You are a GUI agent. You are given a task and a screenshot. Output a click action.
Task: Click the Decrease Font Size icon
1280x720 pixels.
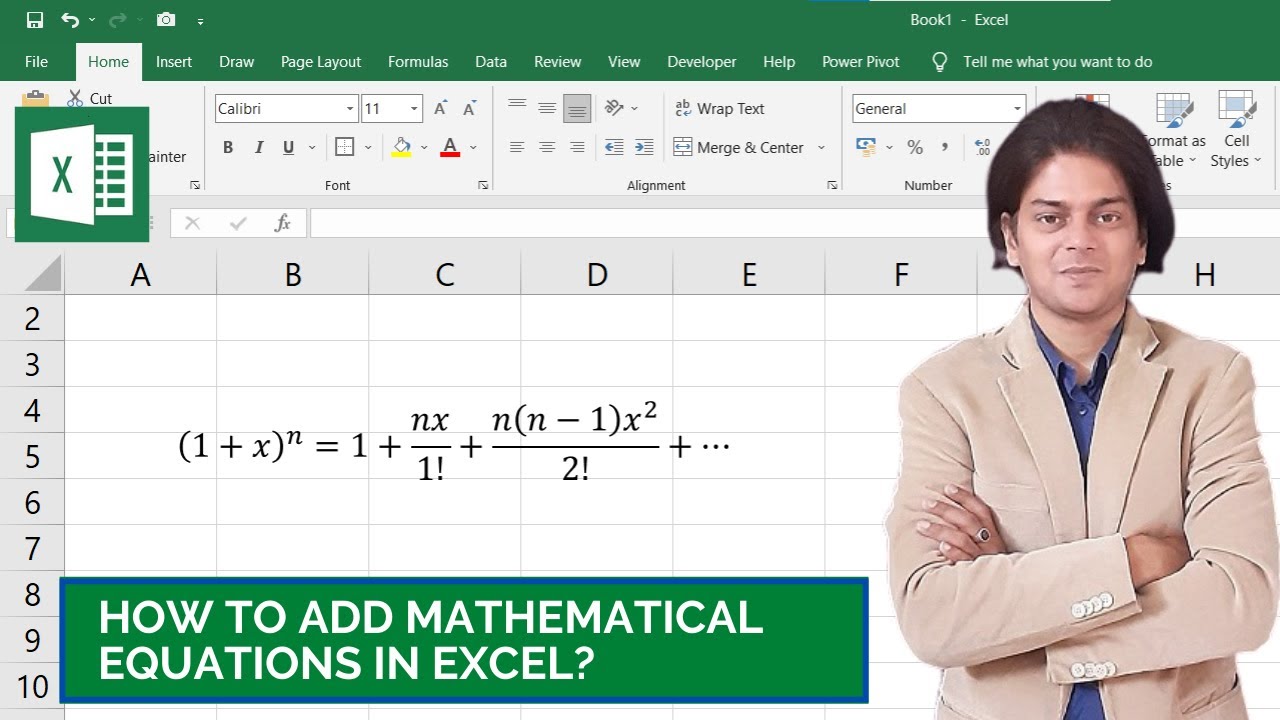[x=469, y=109]
